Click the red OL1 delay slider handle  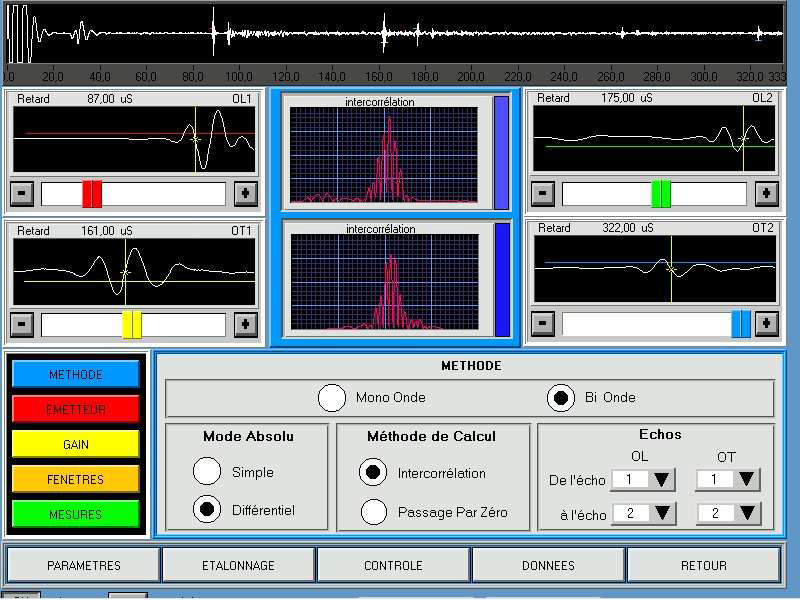92,194
